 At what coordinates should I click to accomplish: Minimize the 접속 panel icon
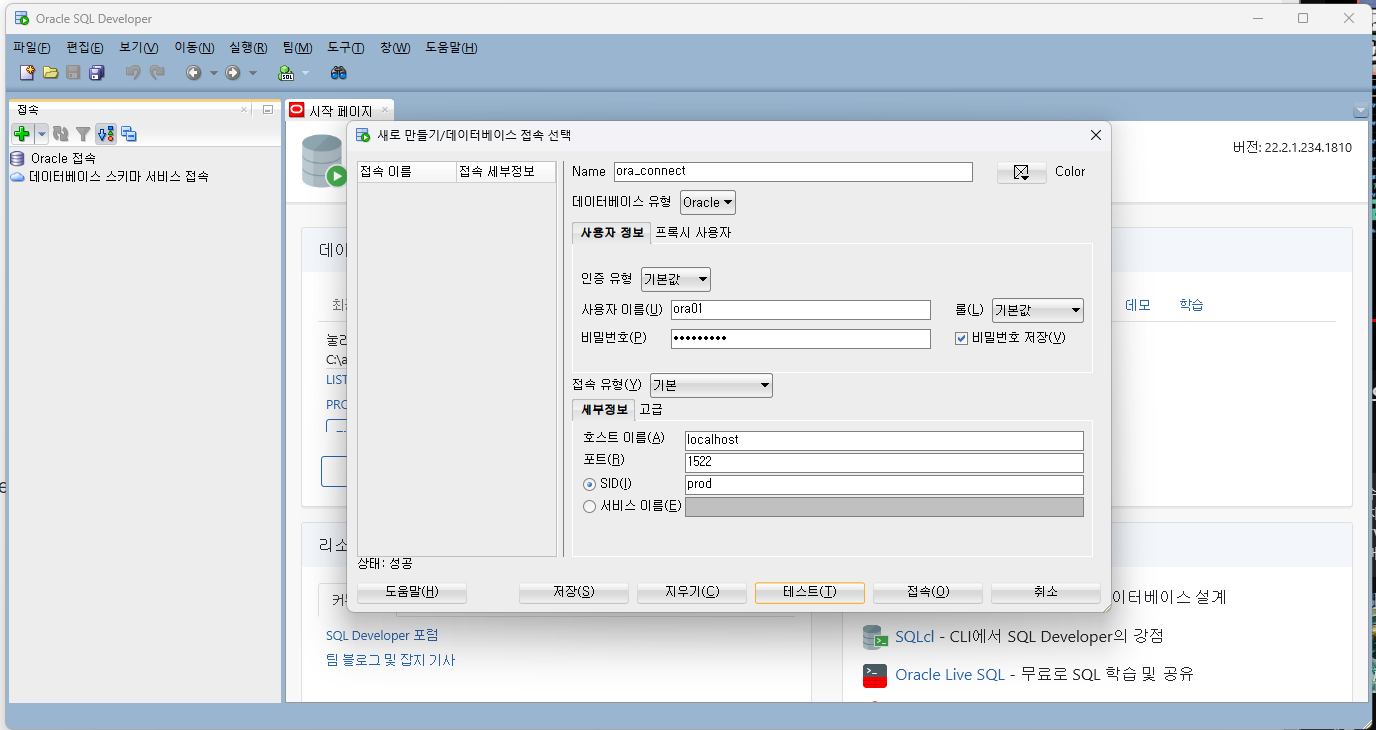click(267, 109)
